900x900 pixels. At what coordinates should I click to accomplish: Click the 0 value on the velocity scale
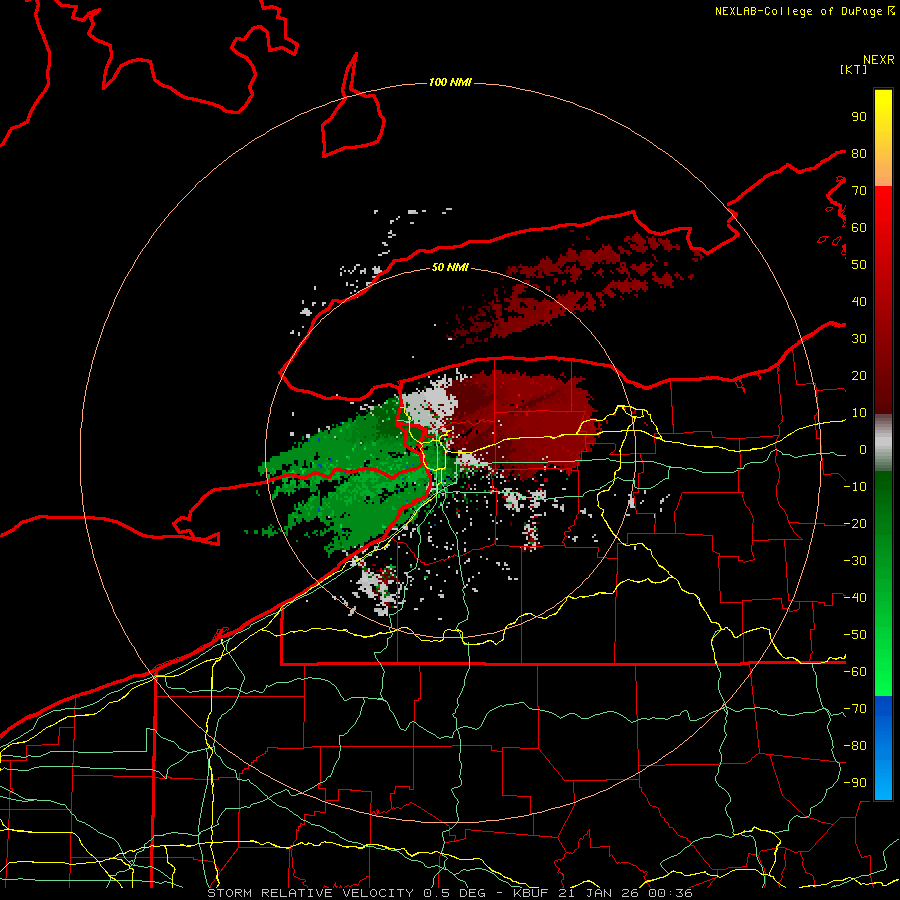[863, 450]
